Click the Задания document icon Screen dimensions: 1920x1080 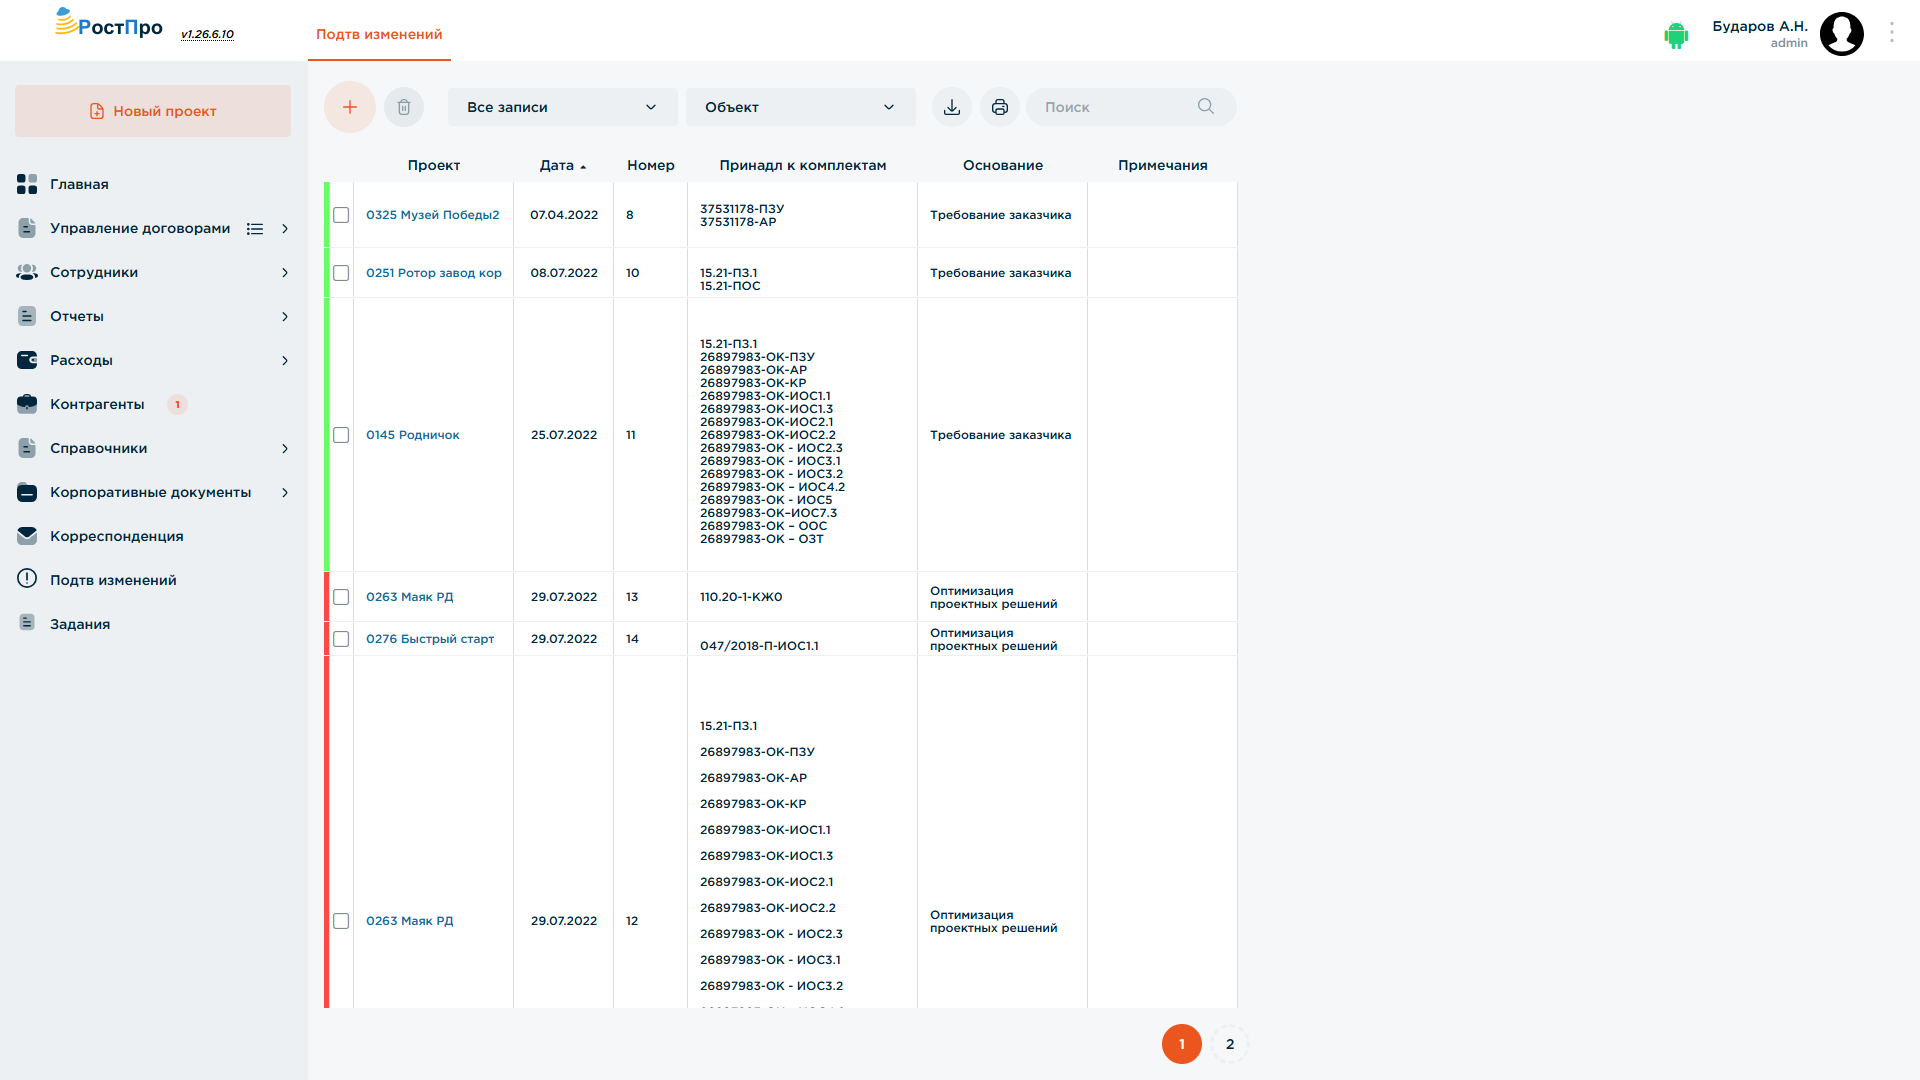(27, 623)
